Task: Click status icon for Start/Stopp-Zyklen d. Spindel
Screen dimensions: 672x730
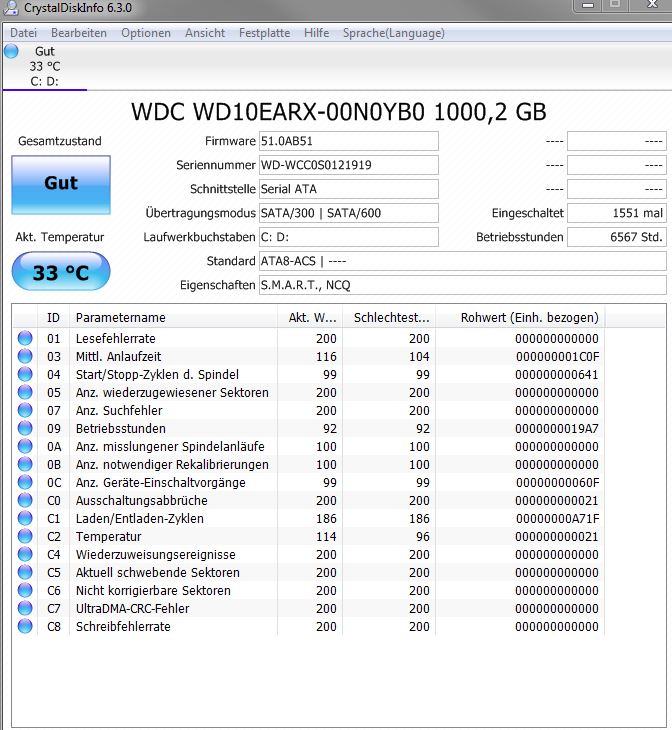Action: 25,374
